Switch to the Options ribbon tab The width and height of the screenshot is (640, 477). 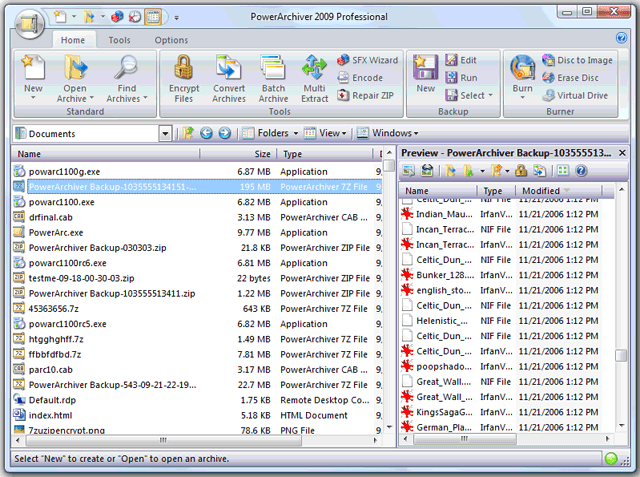pos(171,40)
